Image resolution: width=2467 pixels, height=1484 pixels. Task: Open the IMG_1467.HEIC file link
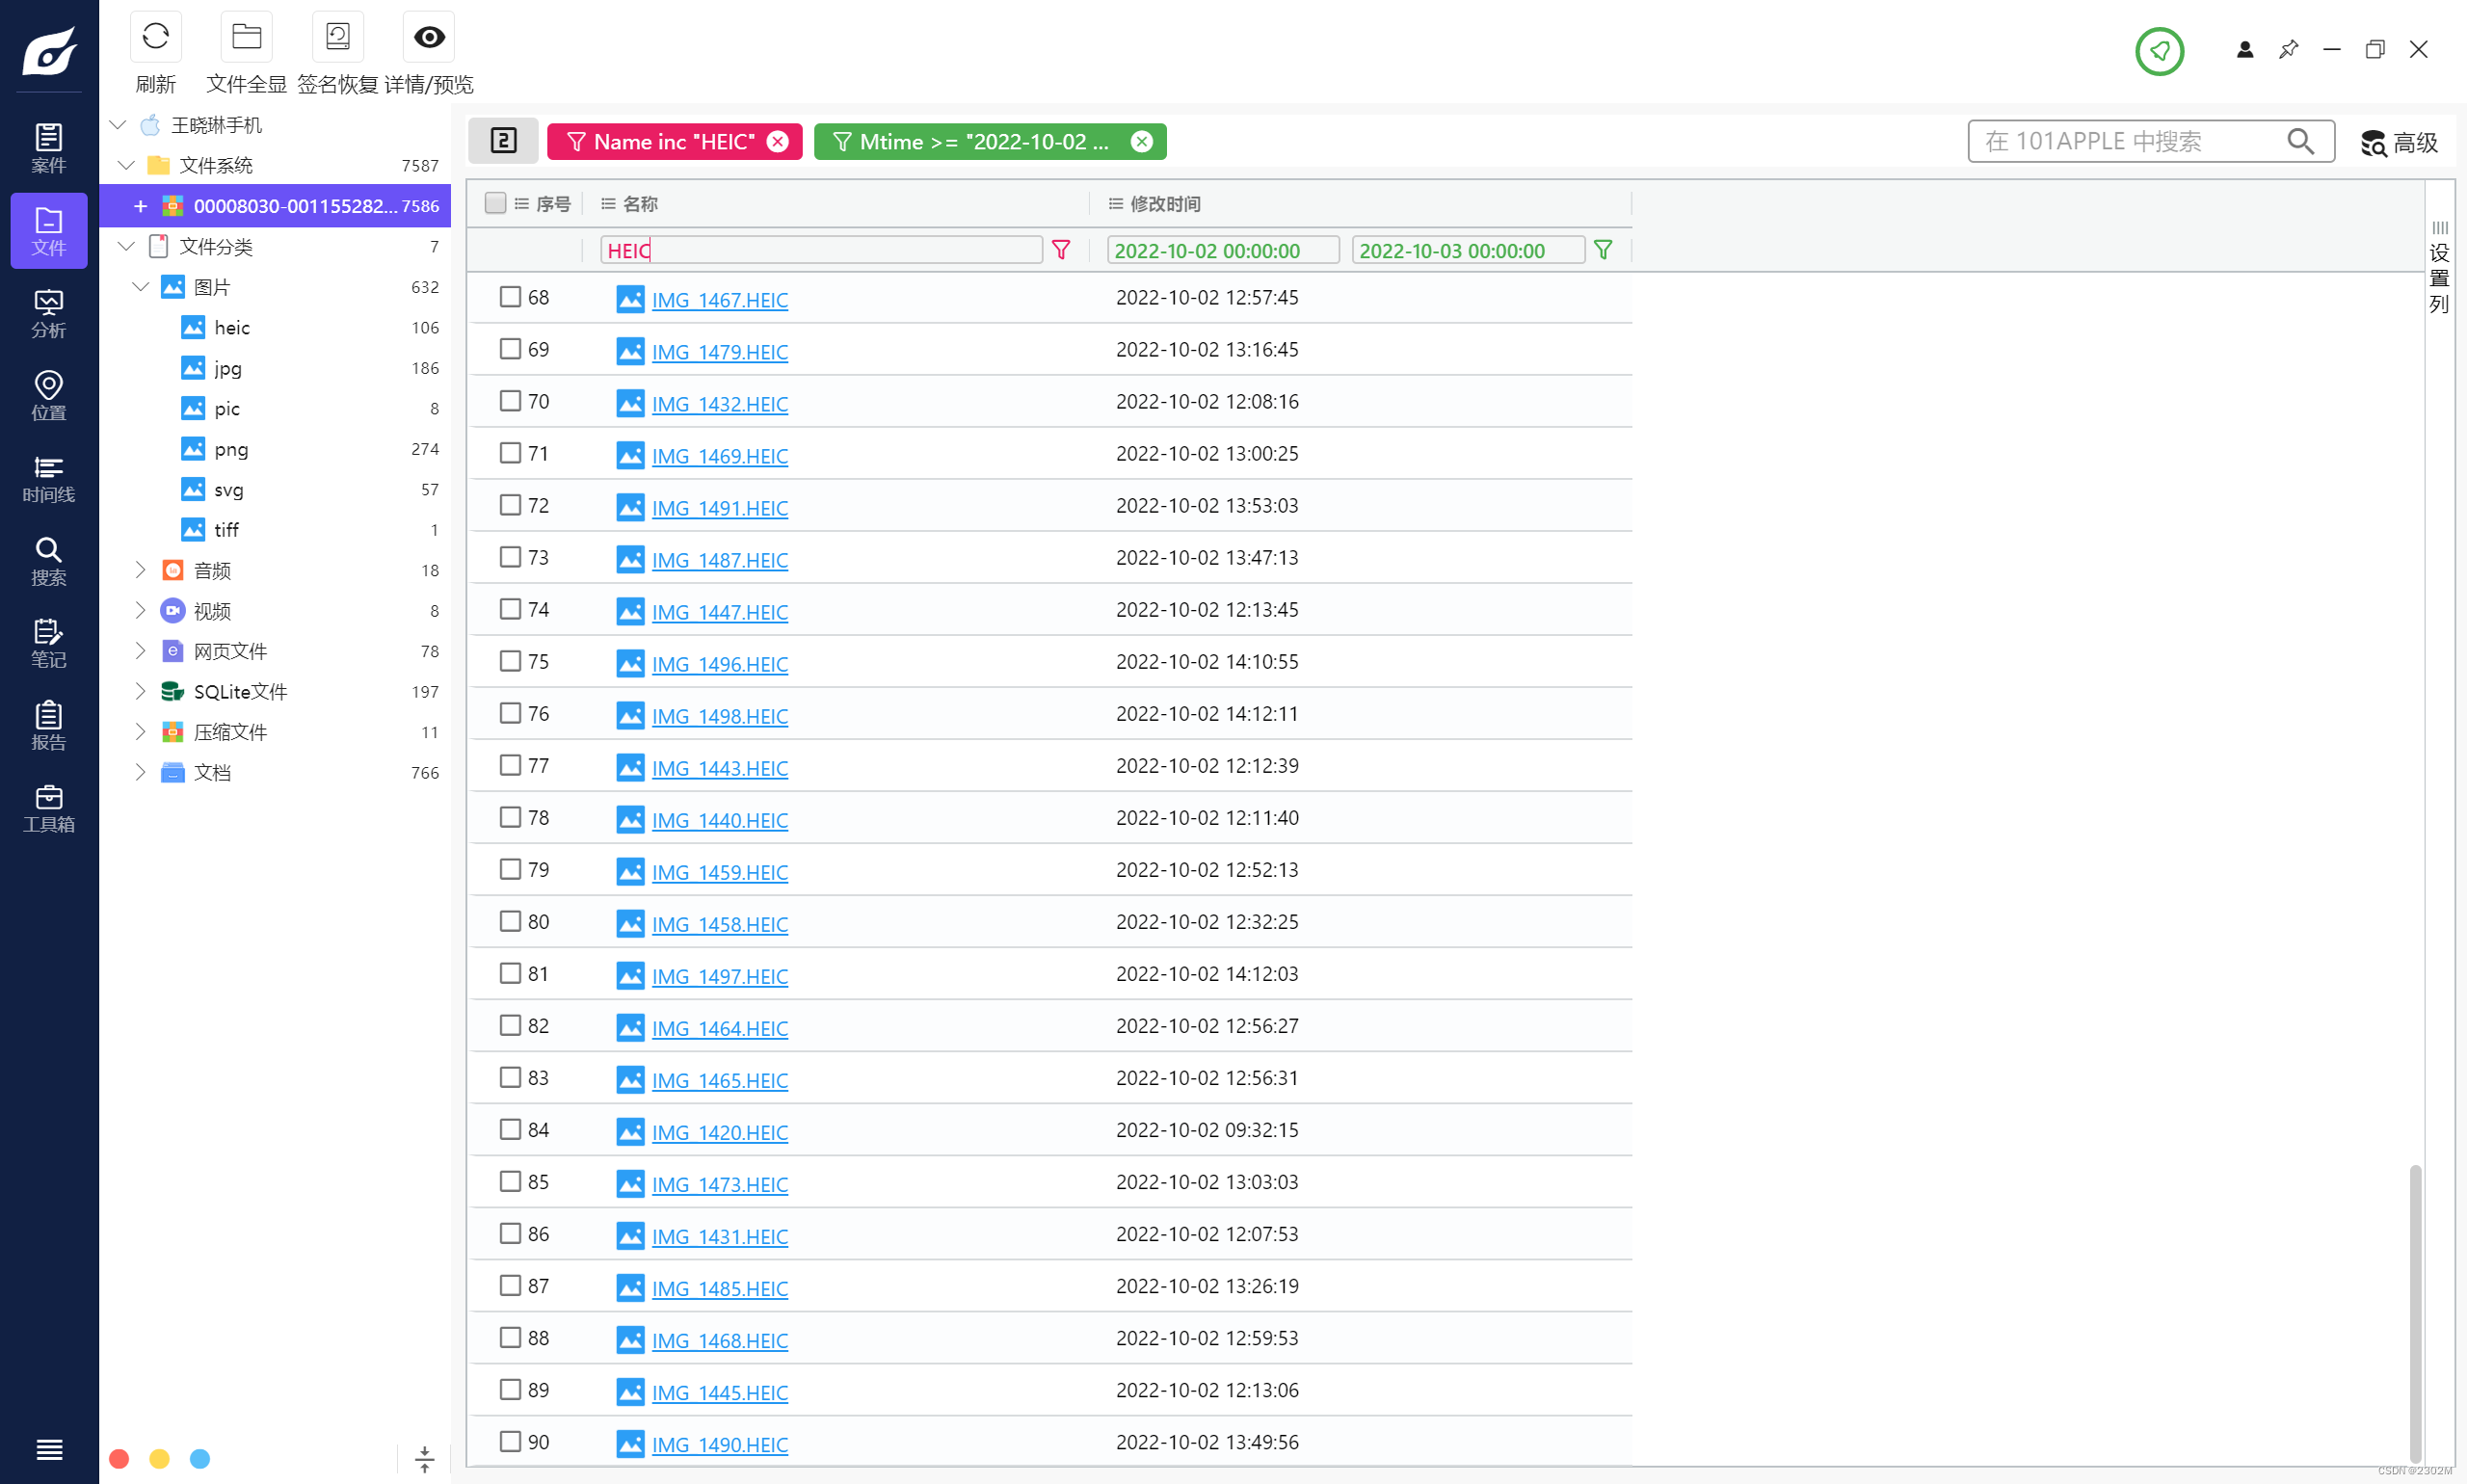719,300
